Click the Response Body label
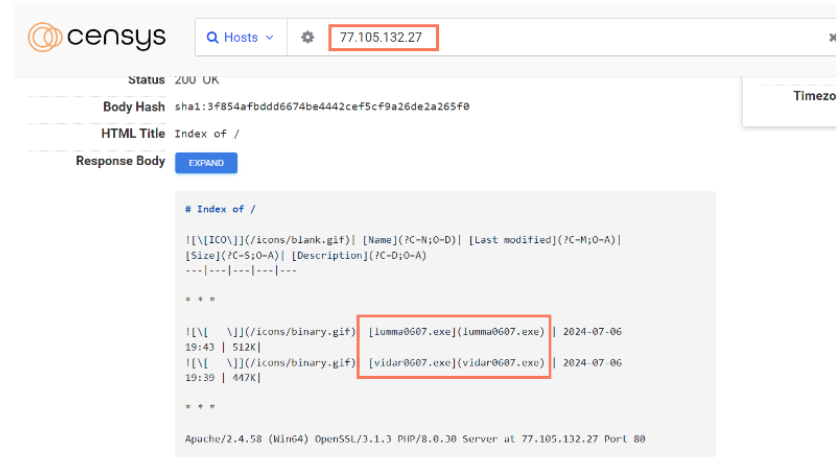 120,161
